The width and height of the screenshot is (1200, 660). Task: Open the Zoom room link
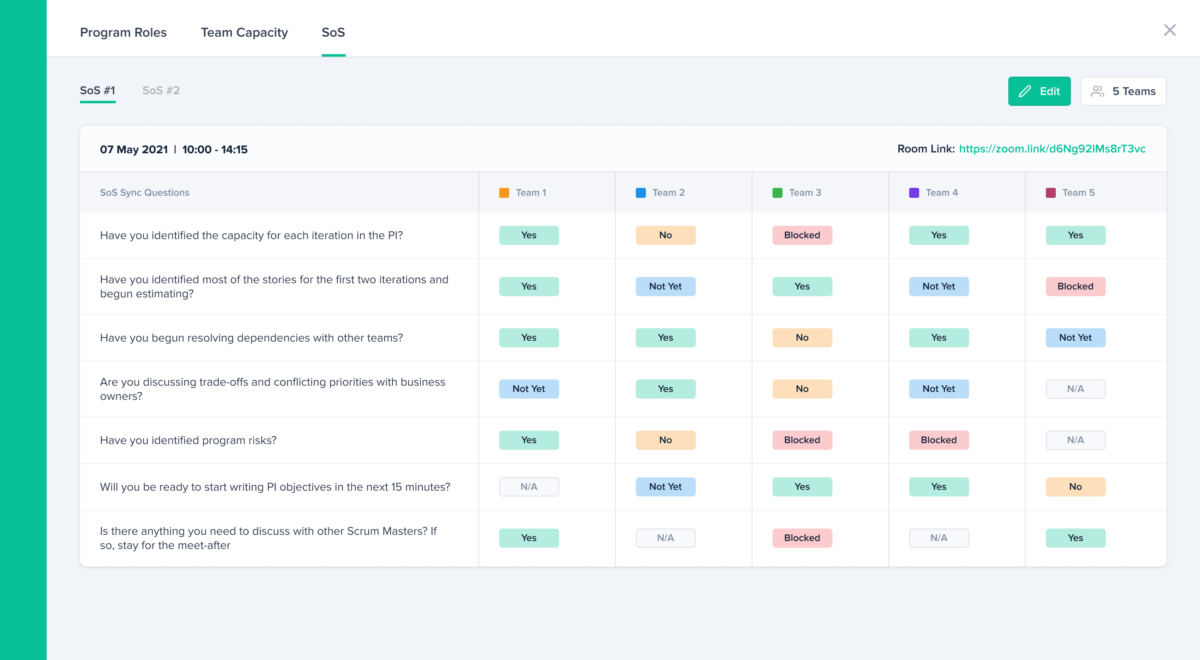(1052, 149)
